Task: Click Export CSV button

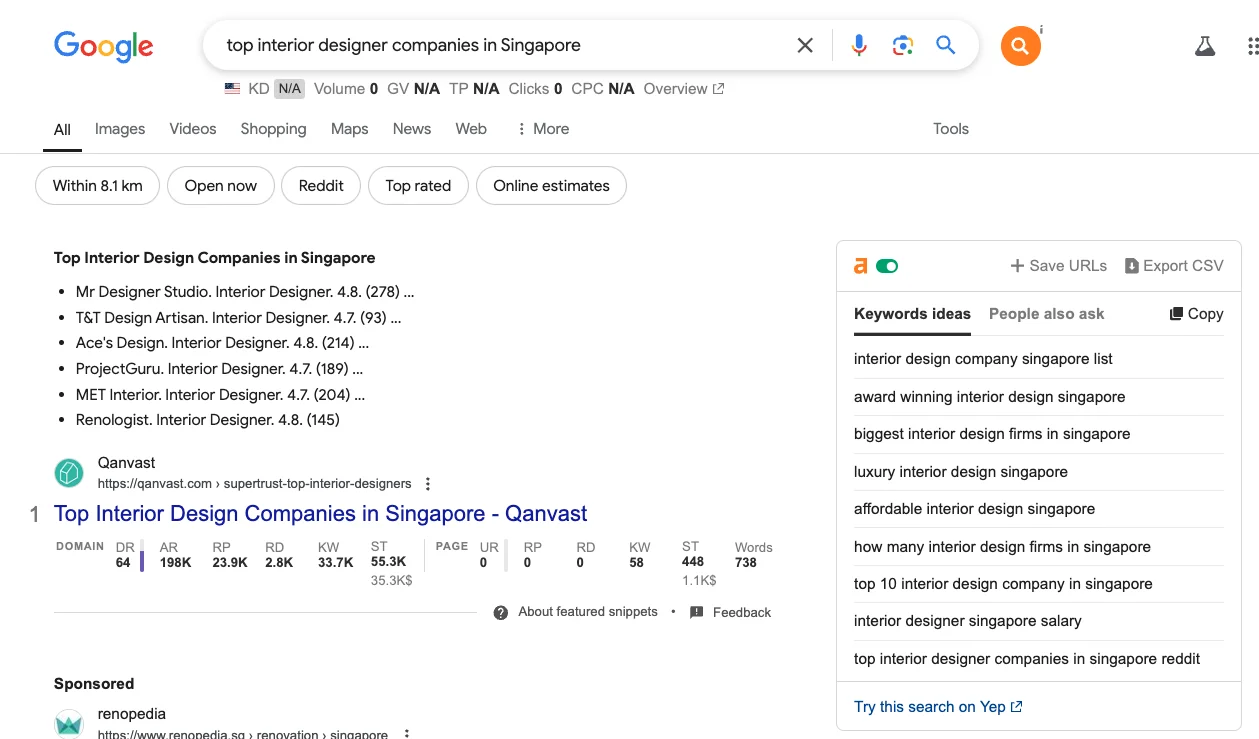Action: (1174, 266)
